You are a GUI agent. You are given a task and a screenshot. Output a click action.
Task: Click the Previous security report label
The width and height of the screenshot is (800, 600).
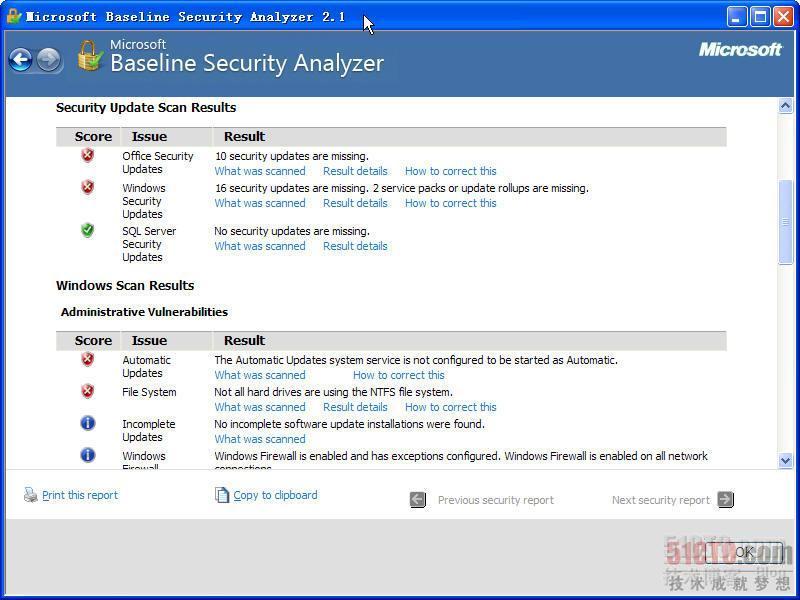click(495, 500)
